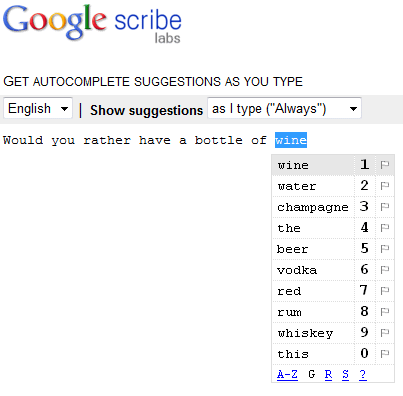
Task: Click the A-Z sort link
Action: pyautogui.click(x=287, y=374)
